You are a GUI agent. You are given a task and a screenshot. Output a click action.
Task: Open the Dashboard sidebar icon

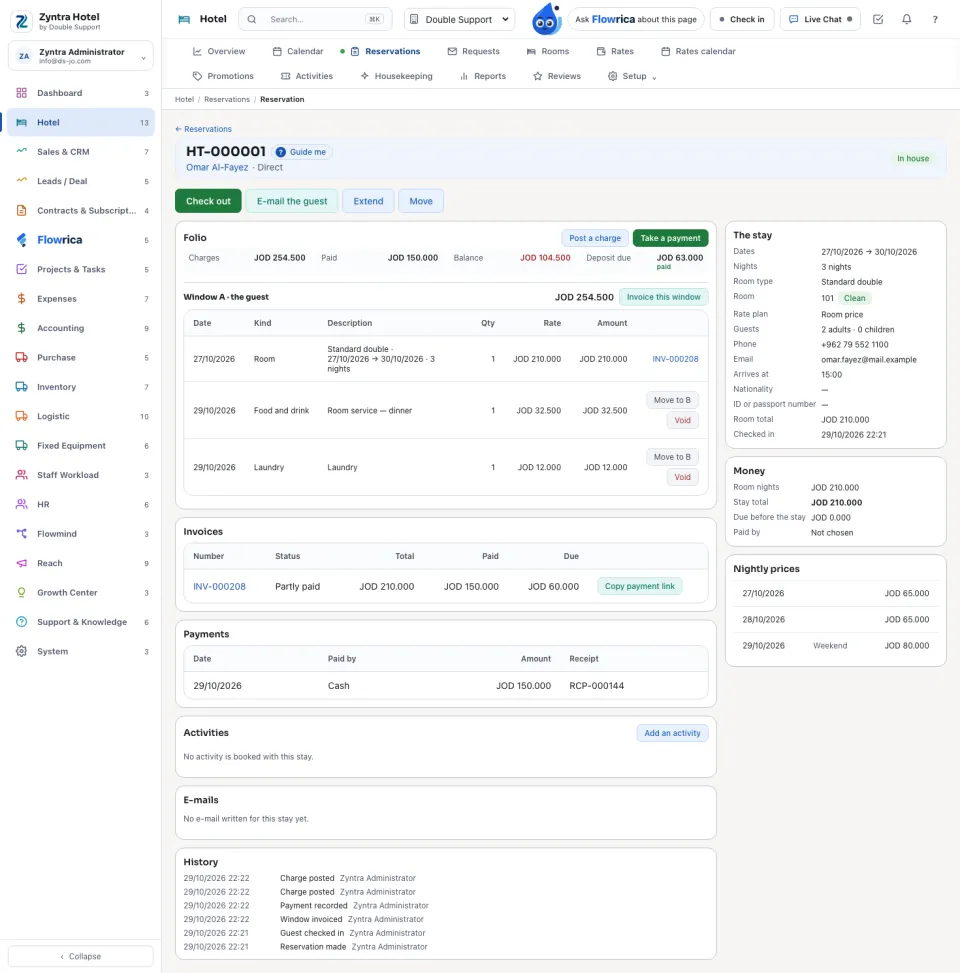click(x=22, y=93)
